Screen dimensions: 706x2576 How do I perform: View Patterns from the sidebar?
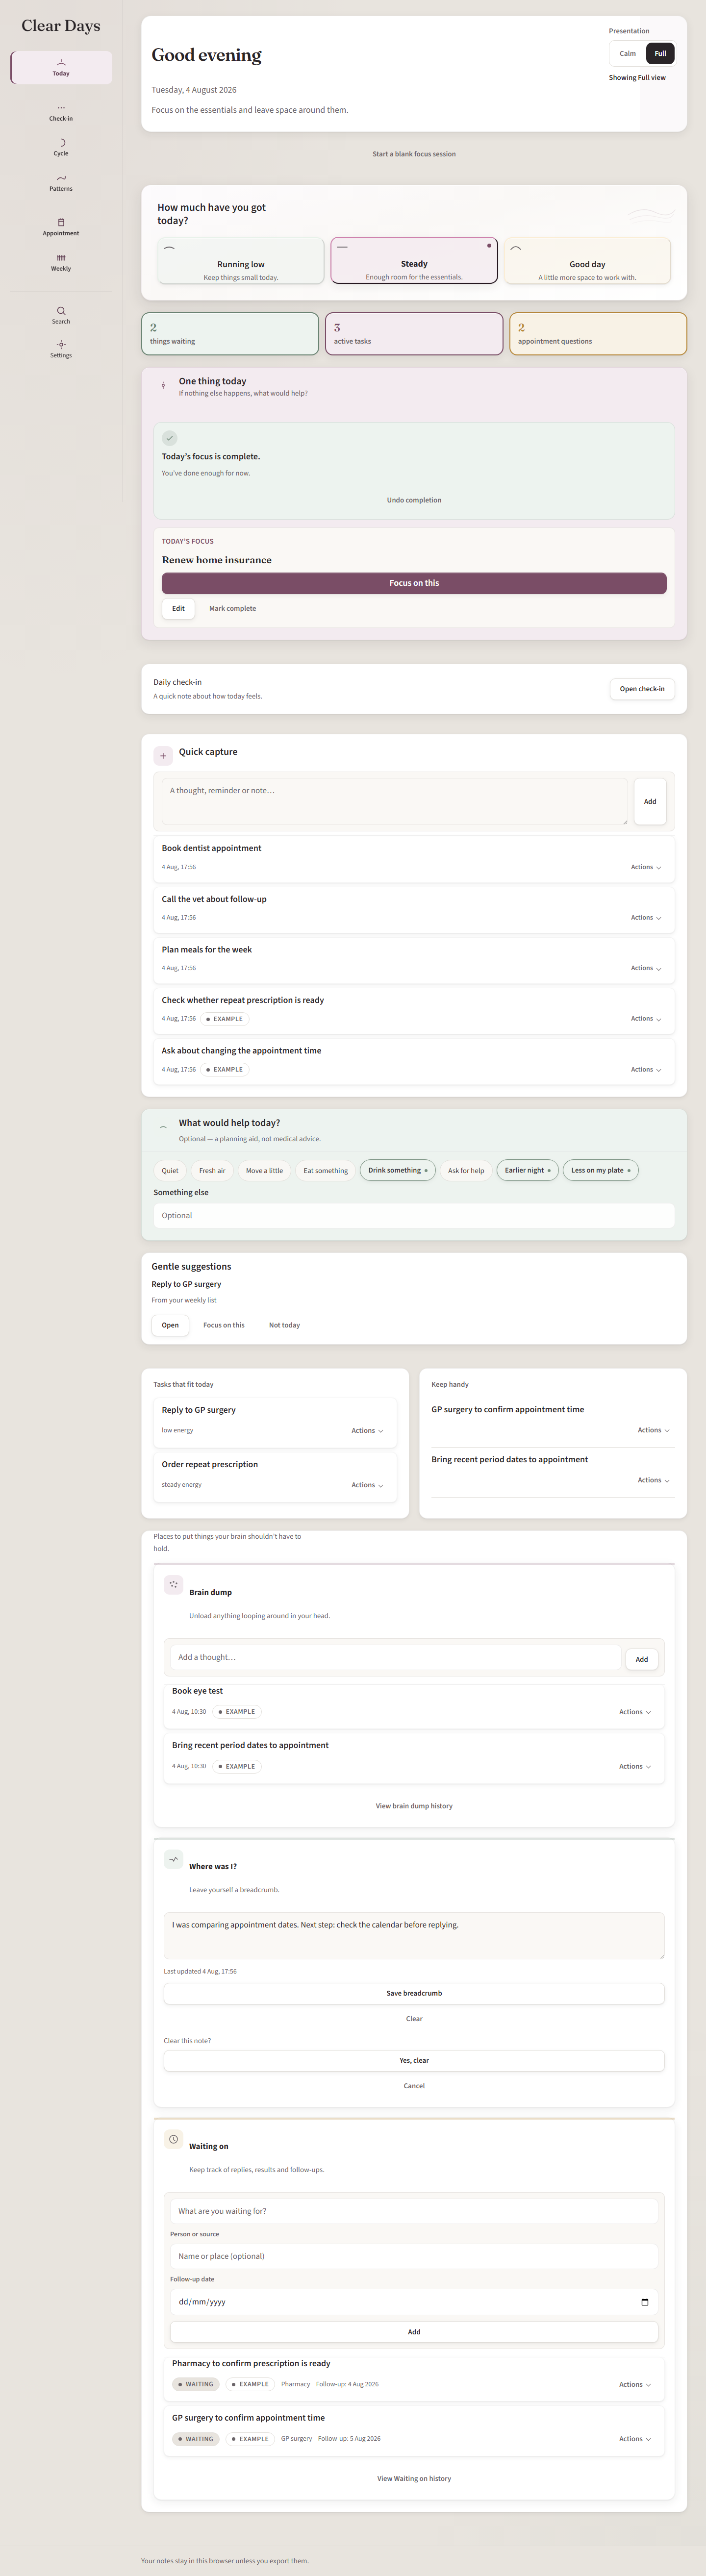click(x=61, y=183)
